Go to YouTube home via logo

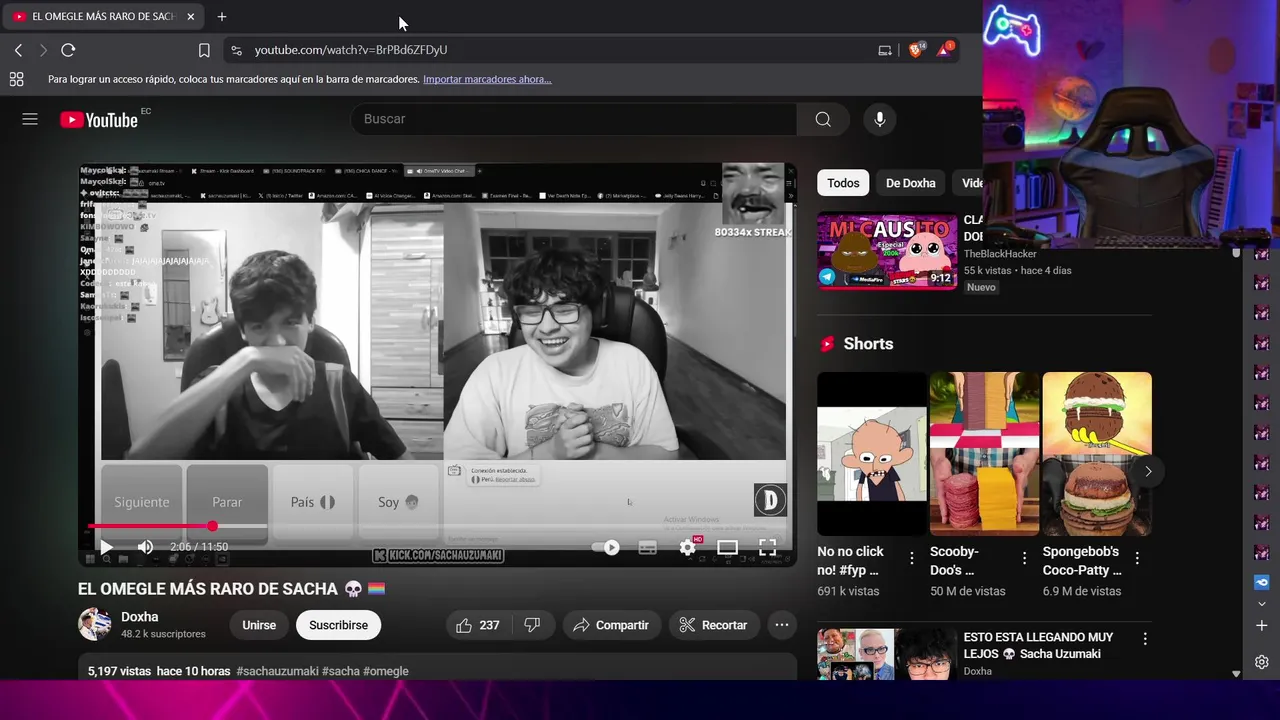tap(98, 120)
